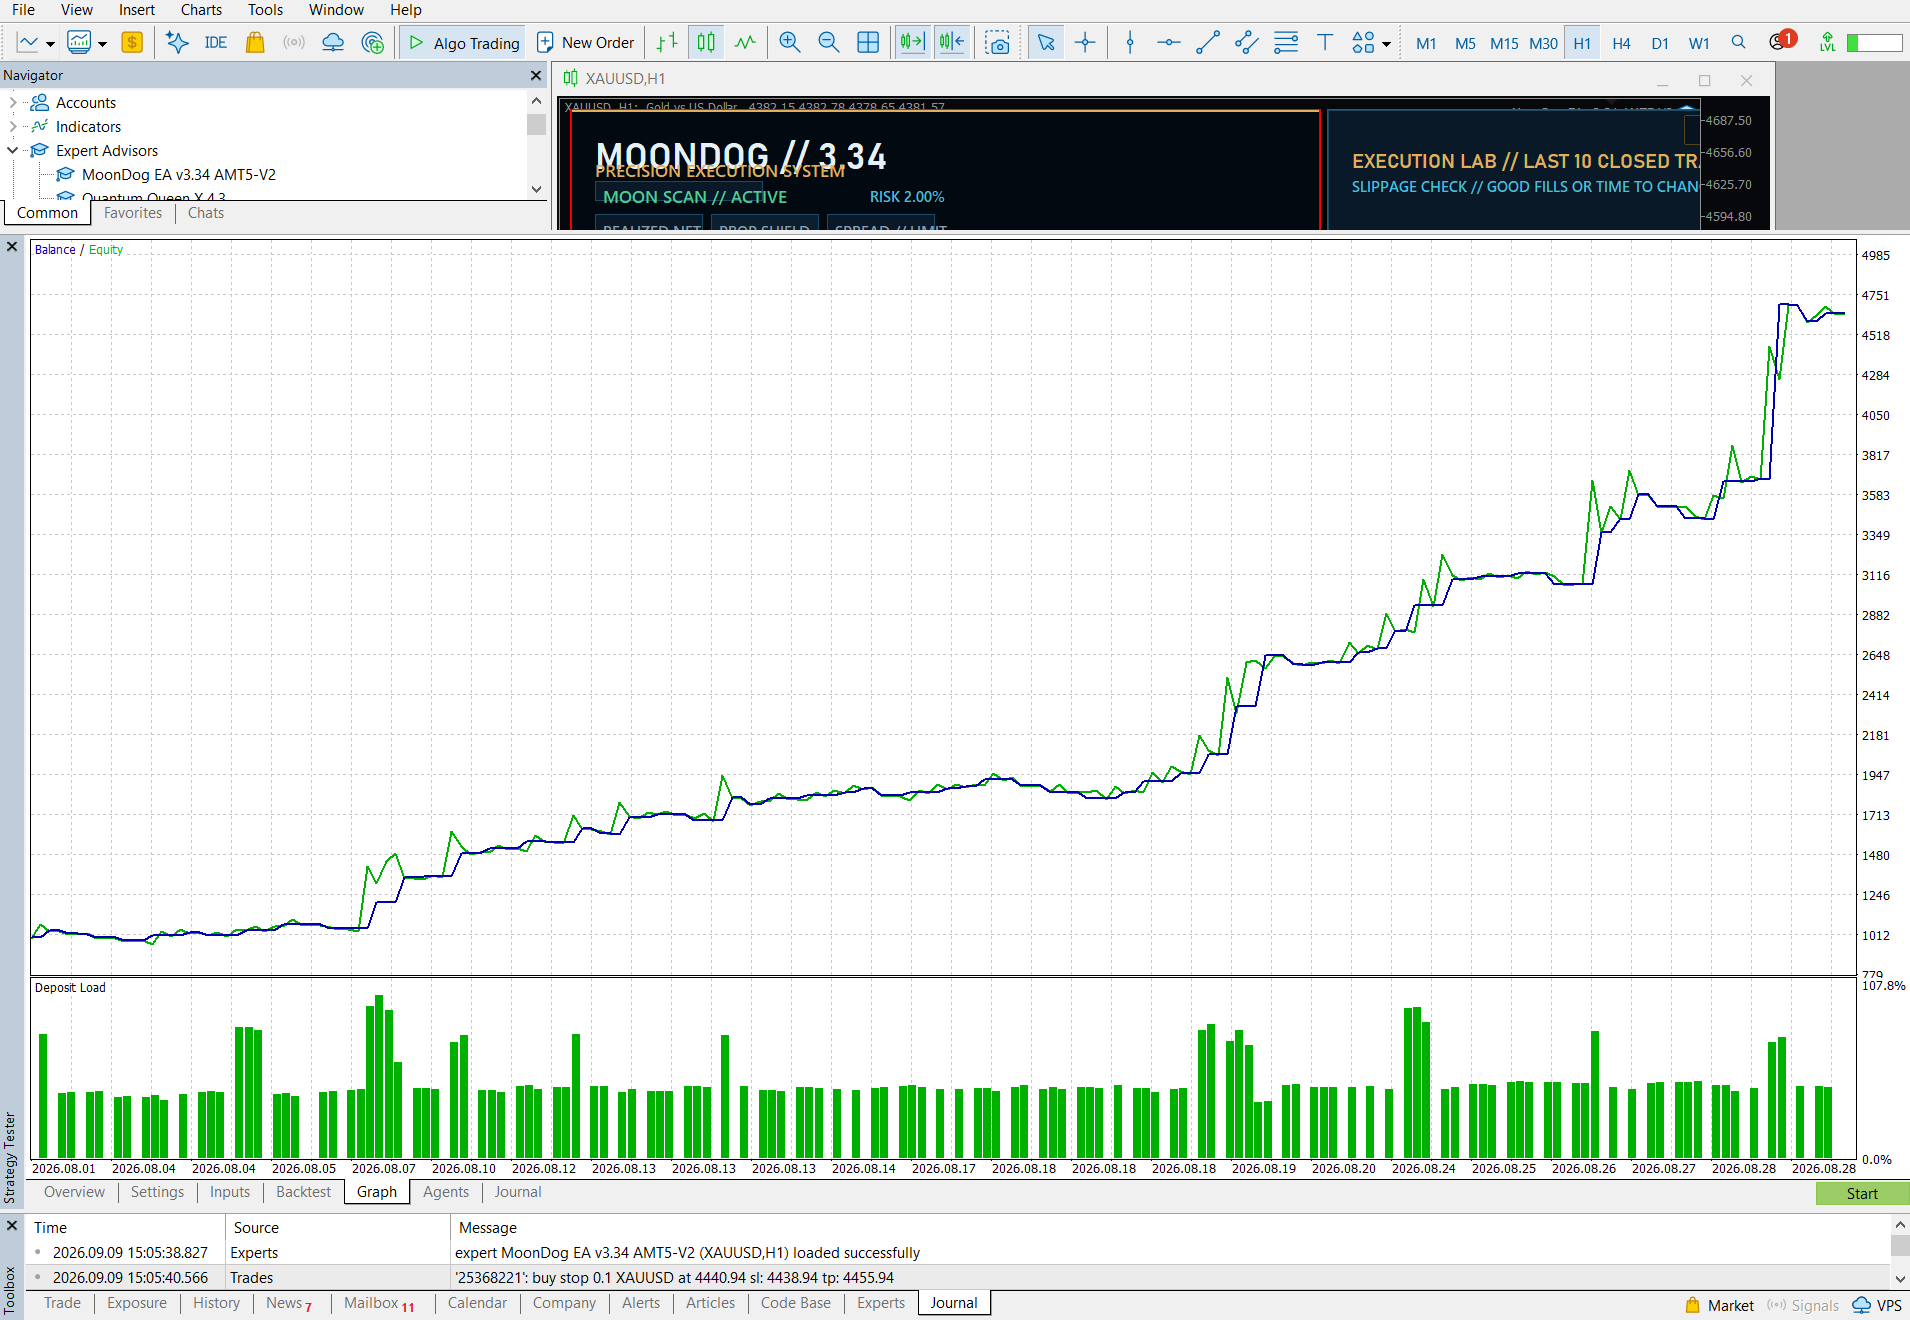1910x1320 pixels.
Task: Close the Strategy Tester panel
Action: [12, 246]
